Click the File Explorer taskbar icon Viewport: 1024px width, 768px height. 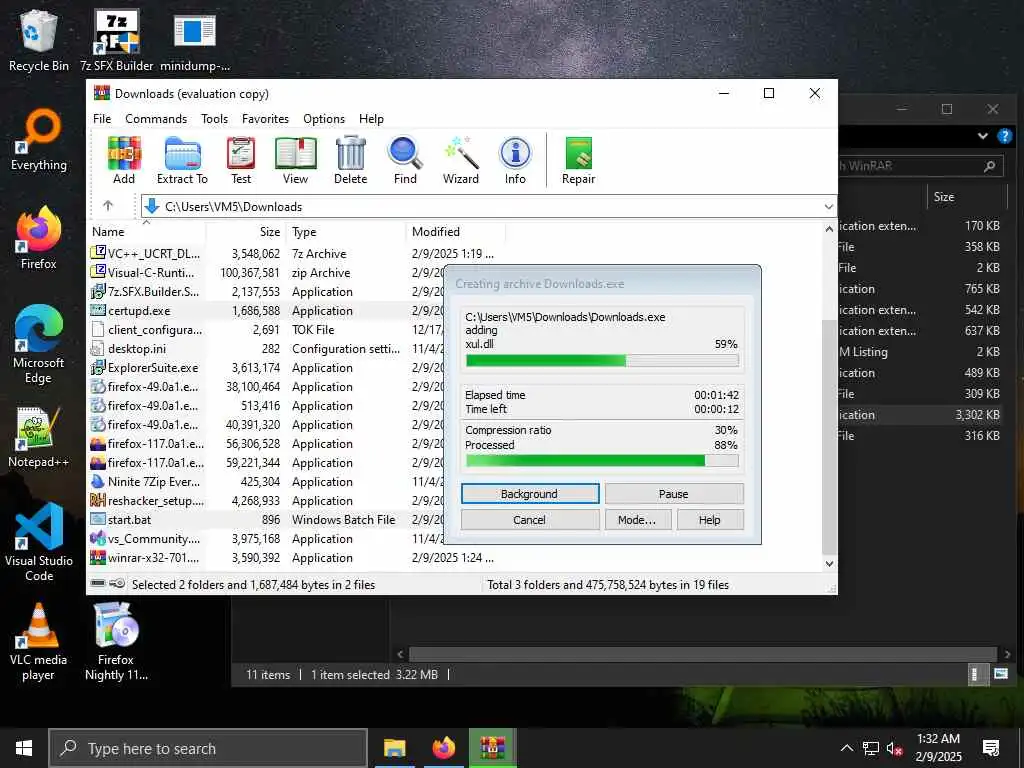pyautogui.click(x=394, y=748)
